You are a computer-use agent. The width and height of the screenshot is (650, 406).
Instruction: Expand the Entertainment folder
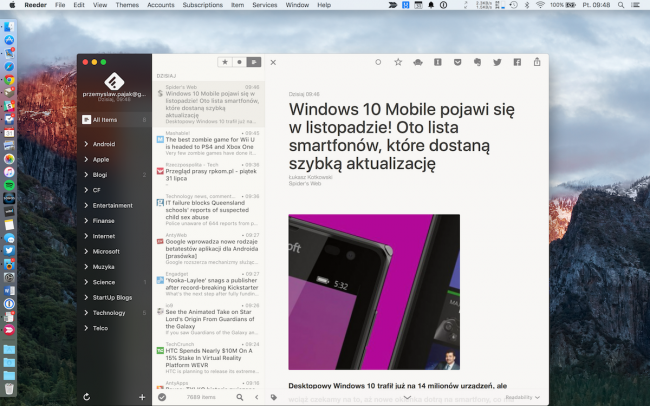pos(86,205)
